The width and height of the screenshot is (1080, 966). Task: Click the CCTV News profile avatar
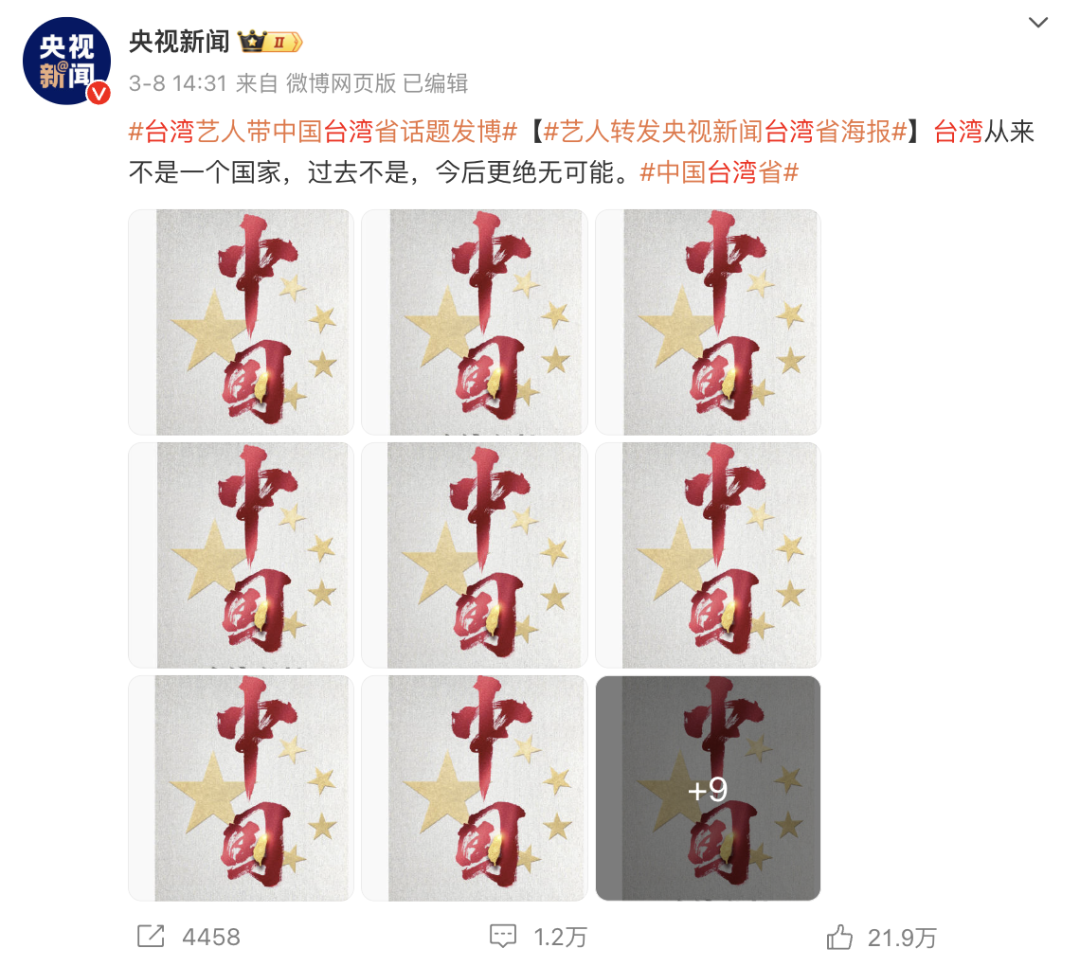point(67,61)
